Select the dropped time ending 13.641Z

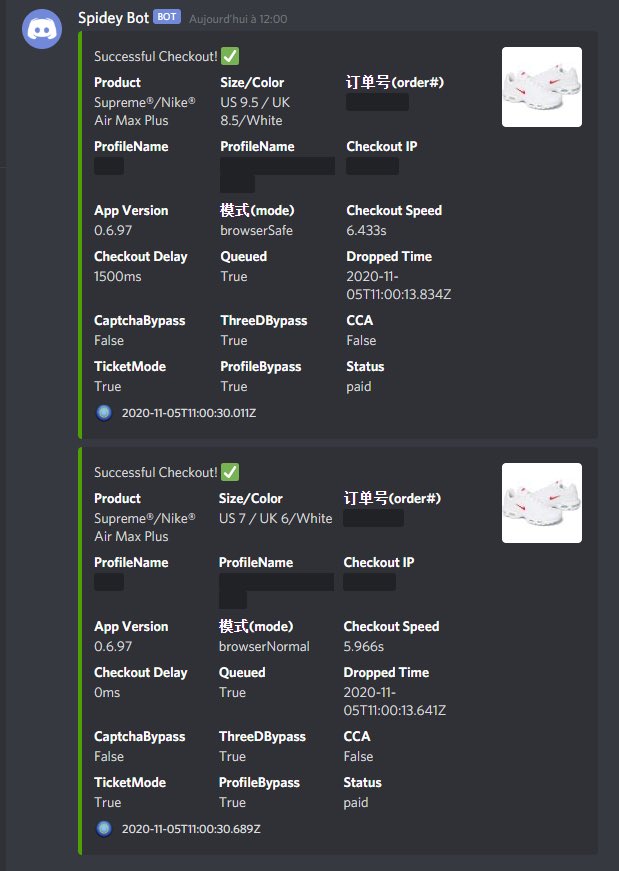tap(395, 701)
